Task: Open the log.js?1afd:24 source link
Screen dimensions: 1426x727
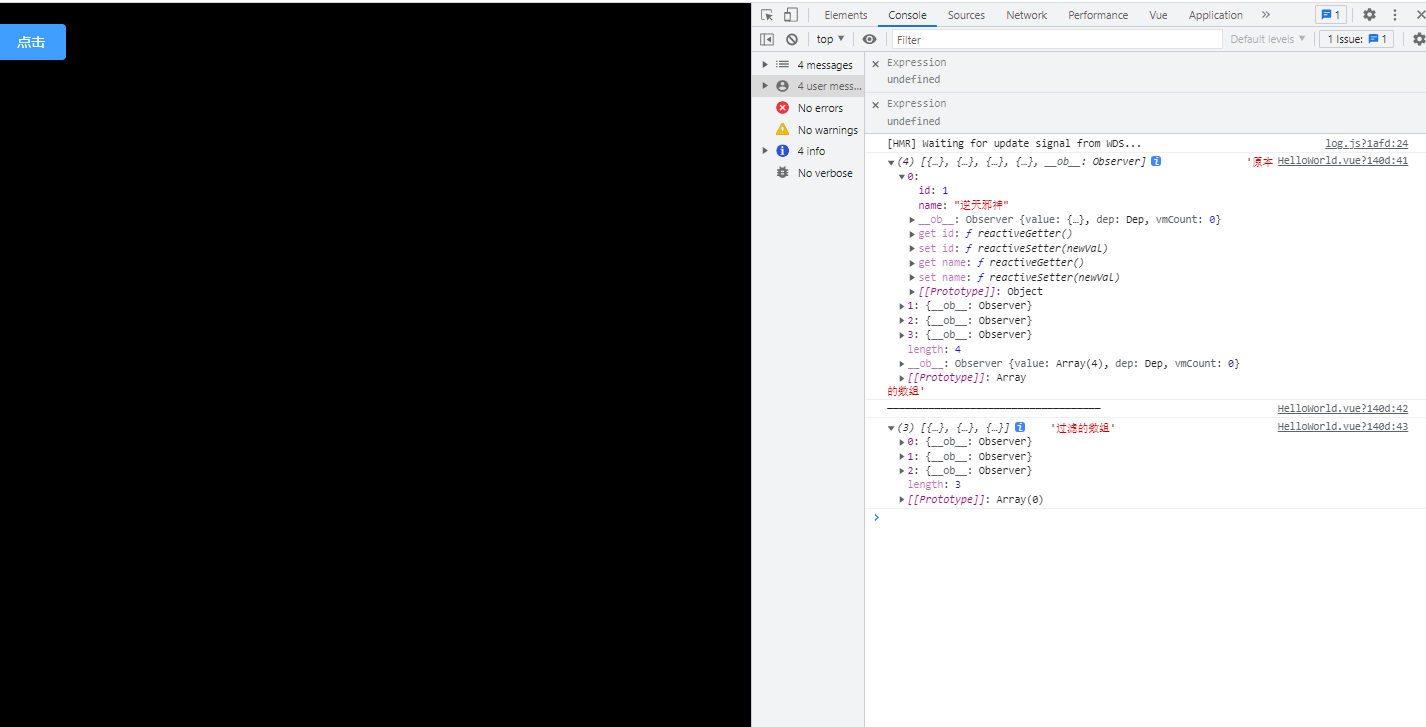Action: tap(1366, 144)
